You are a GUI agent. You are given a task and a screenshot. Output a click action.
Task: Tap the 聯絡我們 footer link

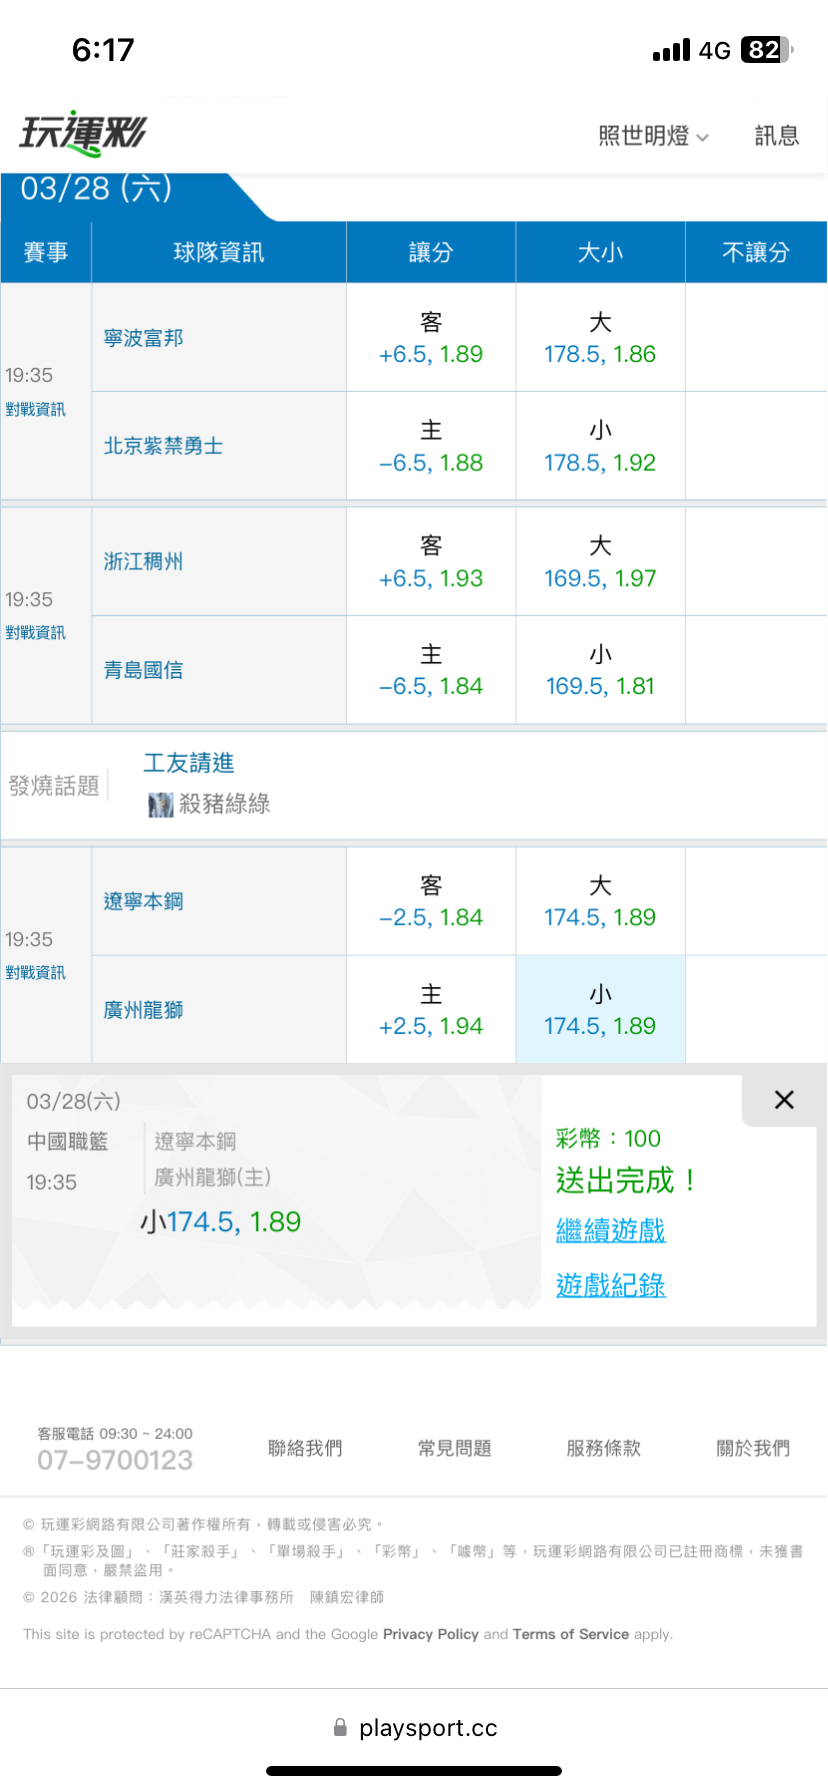pos(305,1448)
